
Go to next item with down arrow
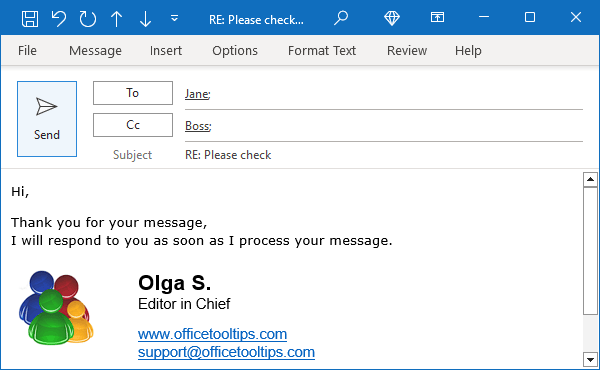[x=145, y=18]
